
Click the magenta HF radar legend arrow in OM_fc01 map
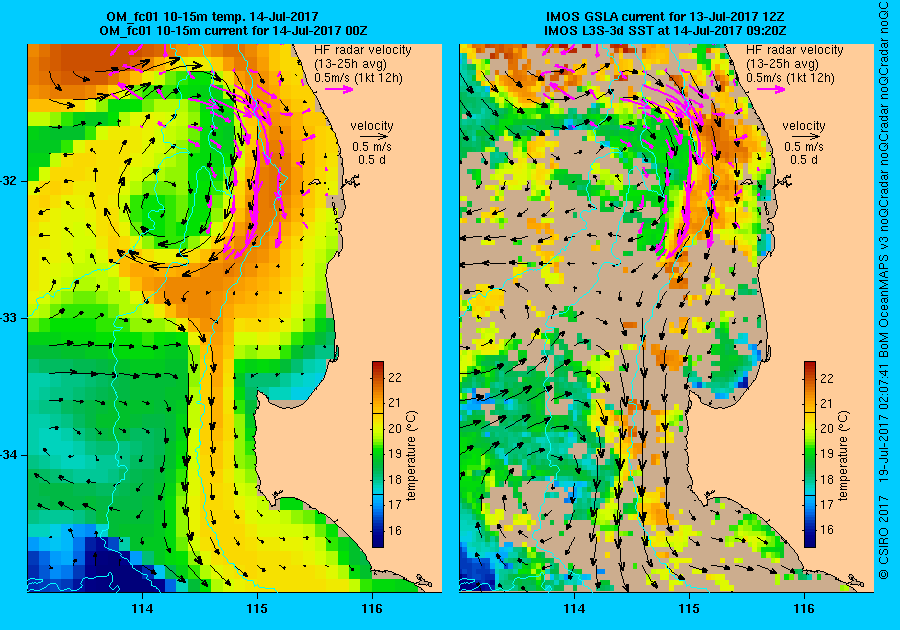(x=339, y=90)
